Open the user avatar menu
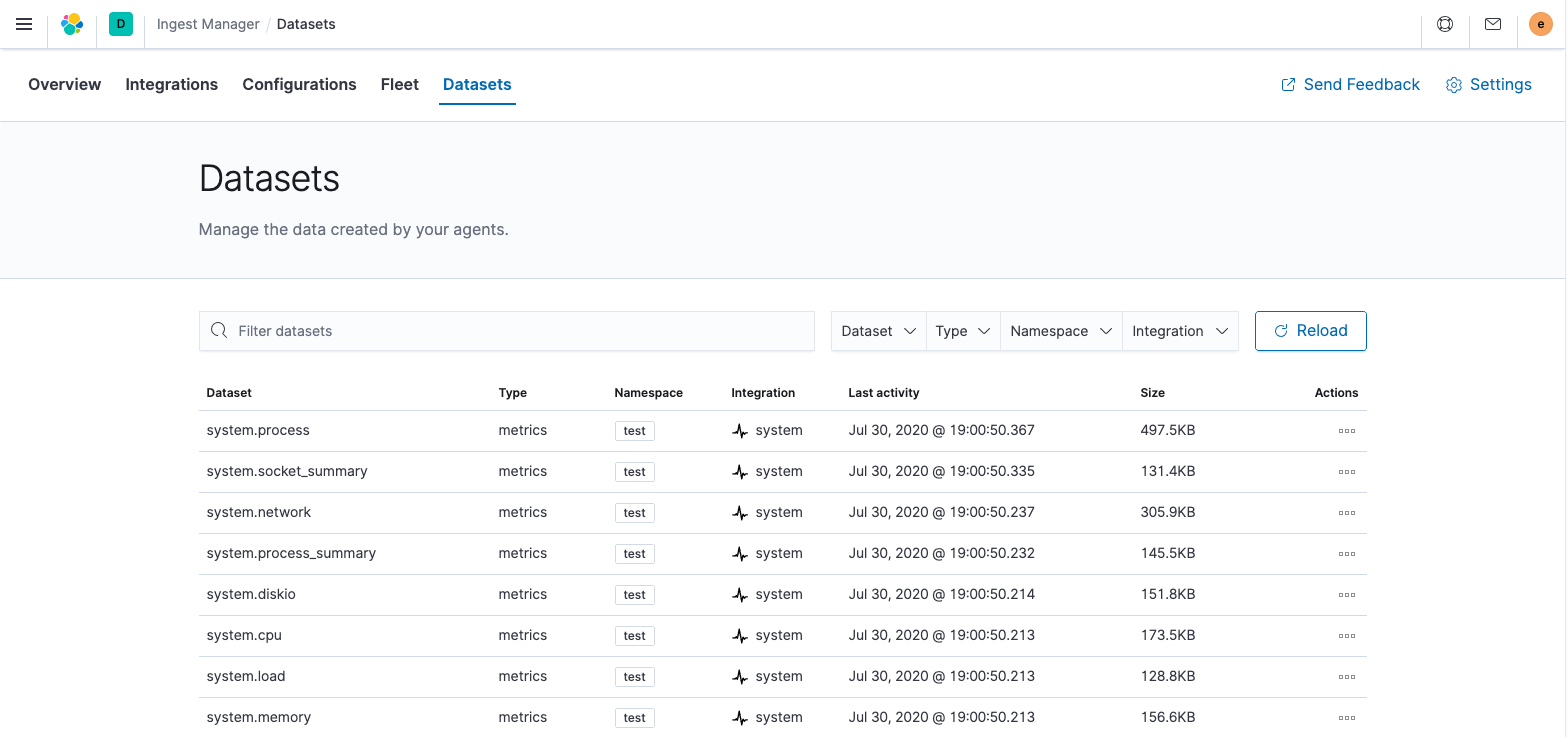 (1541, 24)
